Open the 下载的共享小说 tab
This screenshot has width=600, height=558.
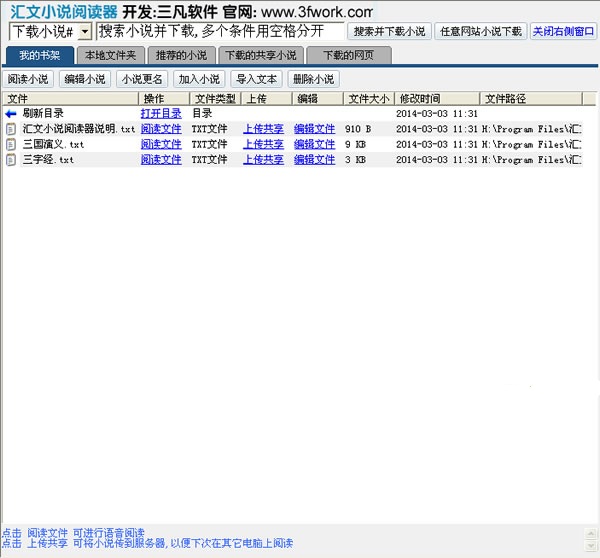261,55
